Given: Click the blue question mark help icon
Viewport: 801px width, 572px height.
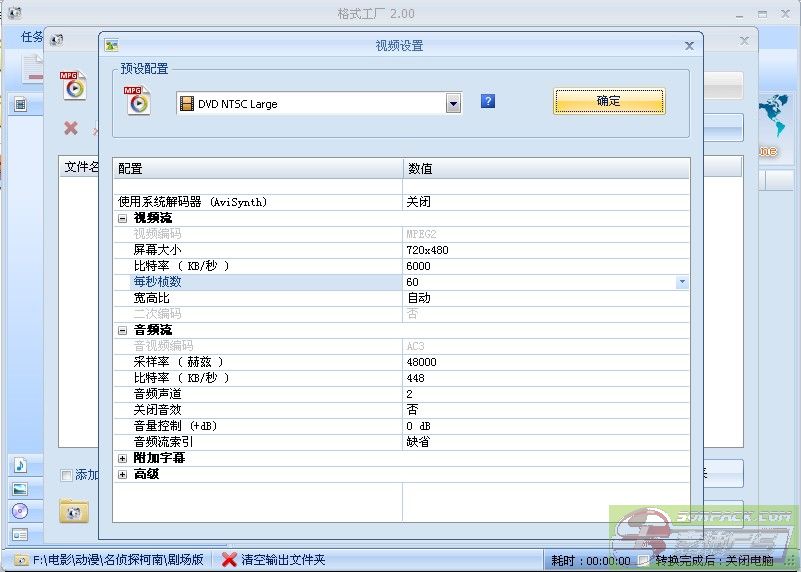Looking at the screenshot, I should [x=488, y=101].
